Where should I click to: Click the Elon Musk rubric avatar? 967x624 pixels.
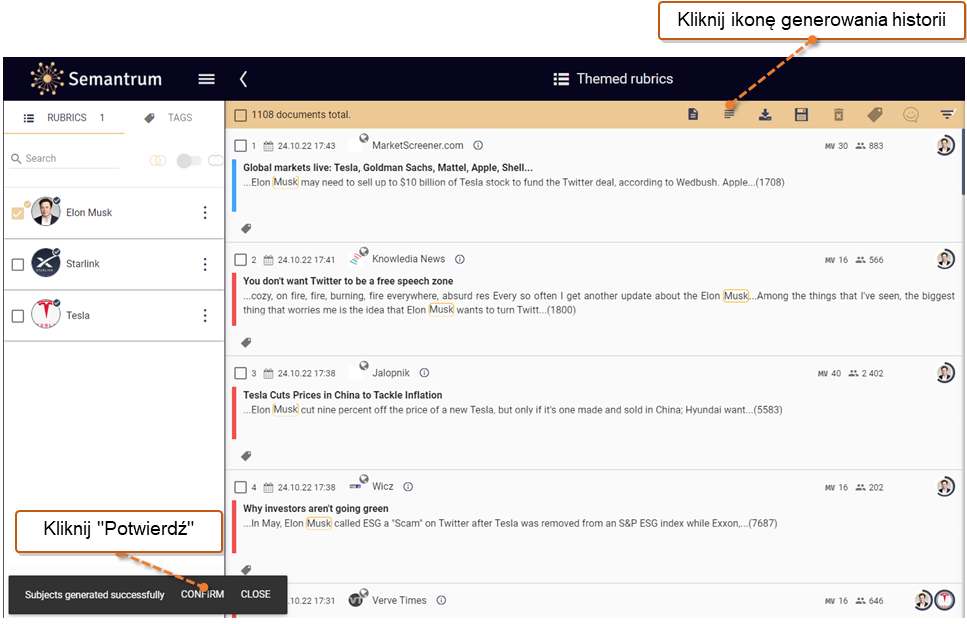(x=46, y=211)
